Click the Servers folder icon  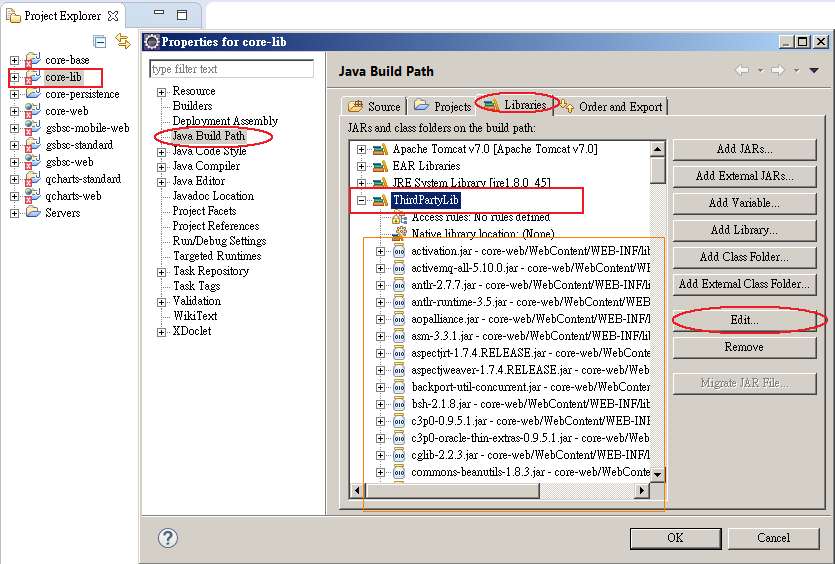32,213
